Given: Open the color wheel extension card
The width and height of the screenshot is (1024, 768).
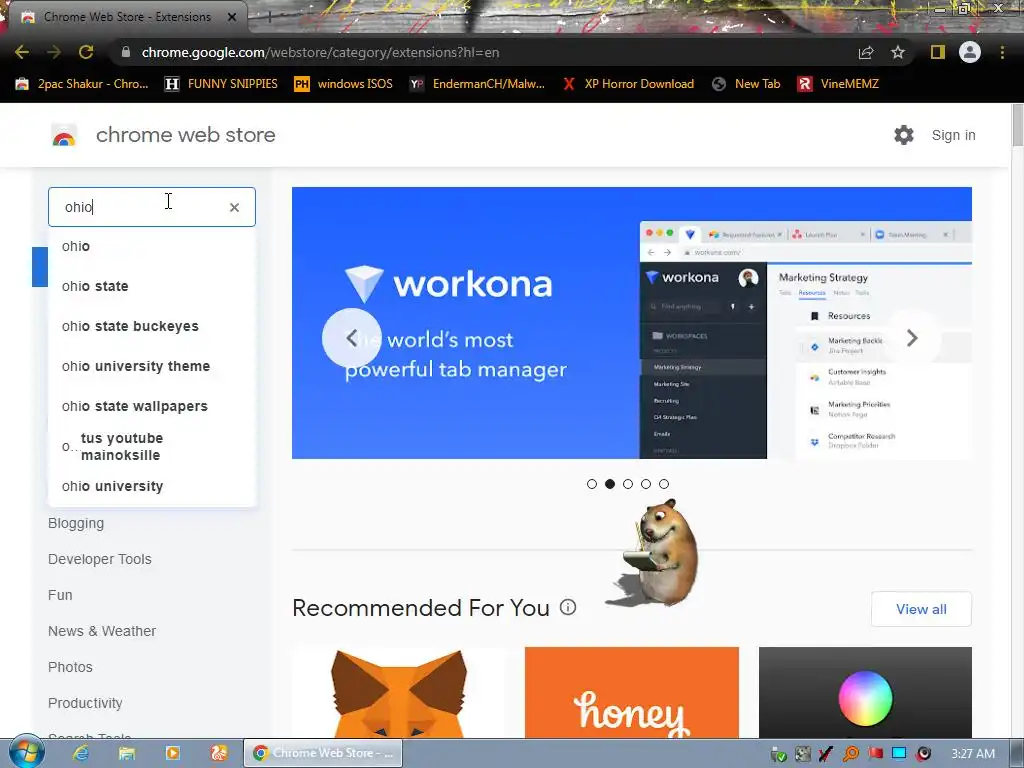Looking at the screenshot, I should tap(865, 693).
